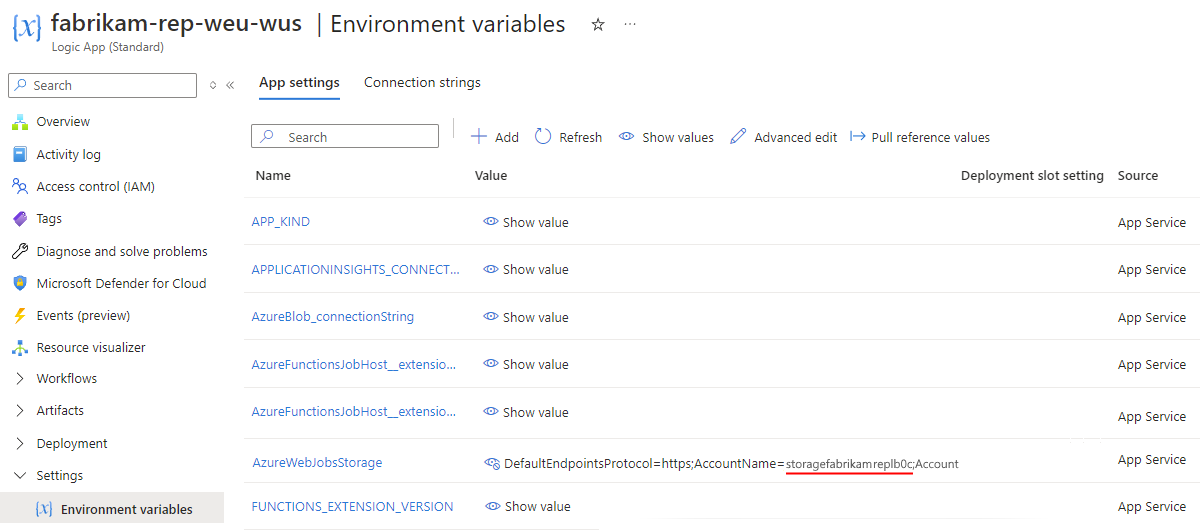
Task: Open the AzureBlob_connectionString setting
Action: pyautogui.click(x=333, y=317)
